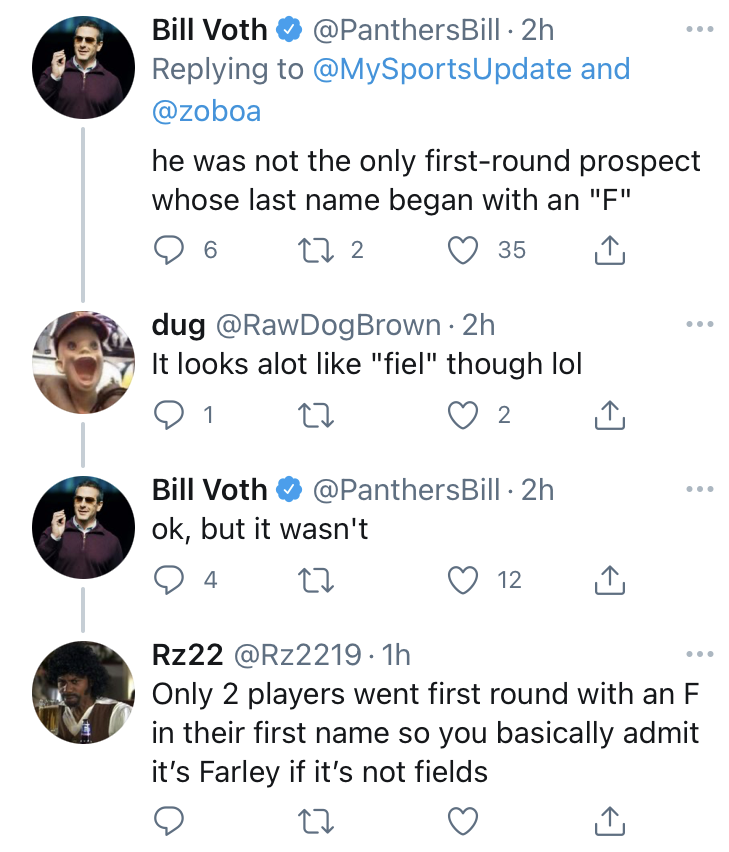The width and height of the screenshot is (729, 852).
Task: Share Bill Voth's first-round prospect tweet
Action: 609,250
